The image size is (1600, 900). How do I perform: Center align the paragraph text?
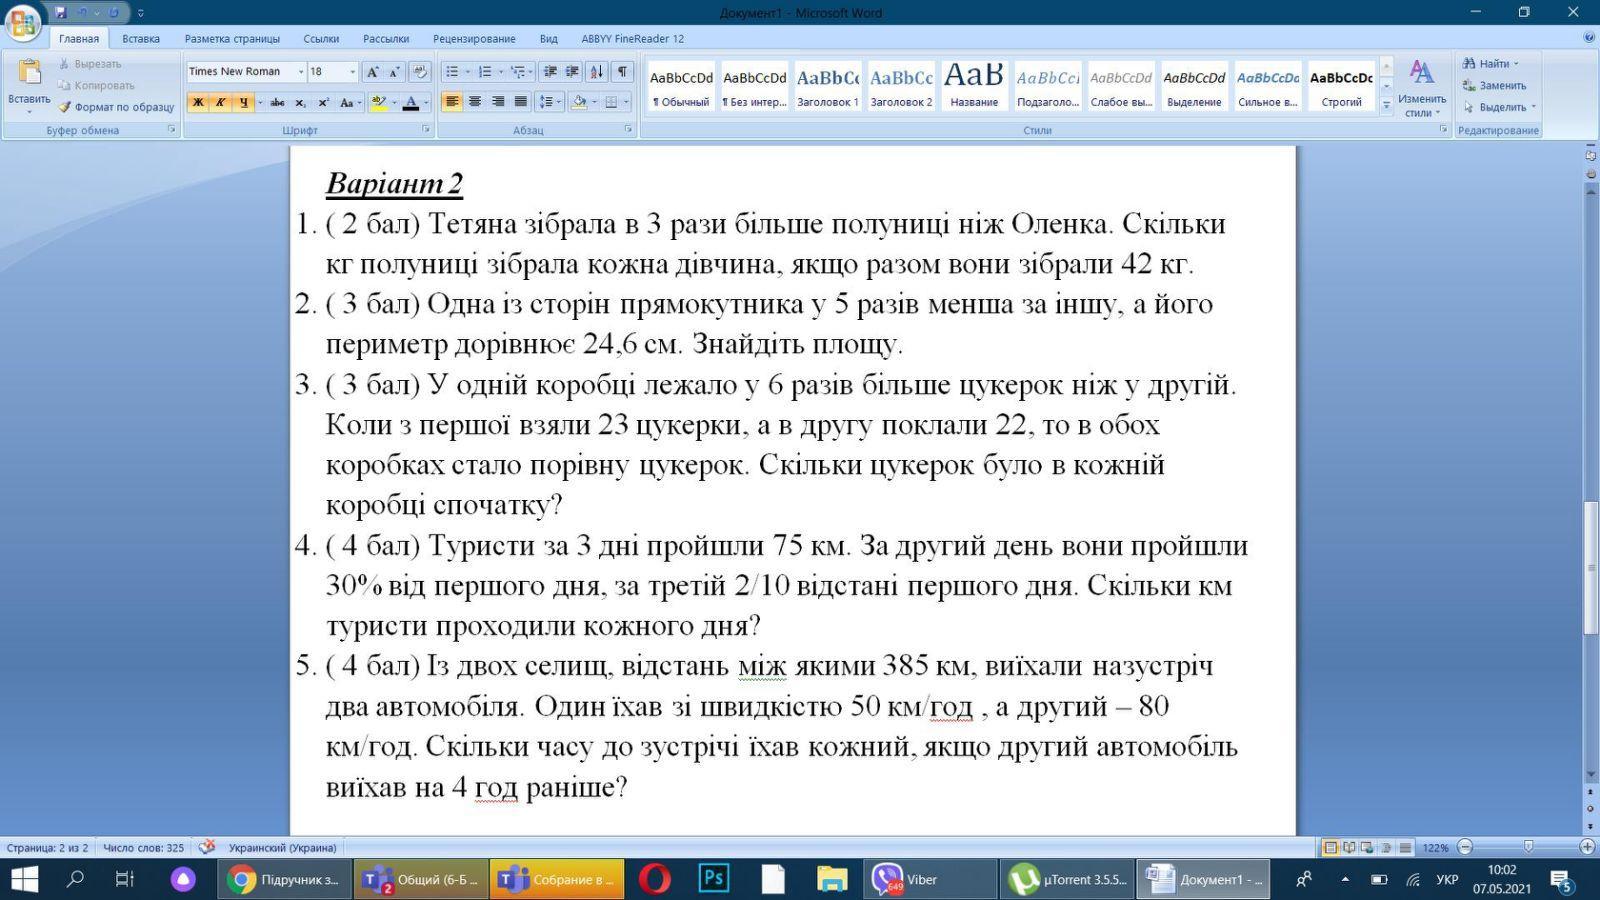[475, 102]
